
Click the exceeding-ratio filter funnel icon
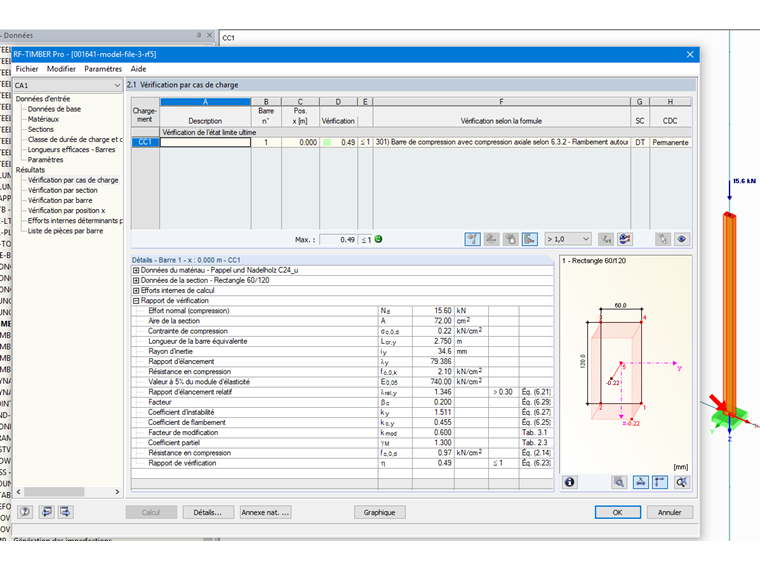(x=606, y=239)
